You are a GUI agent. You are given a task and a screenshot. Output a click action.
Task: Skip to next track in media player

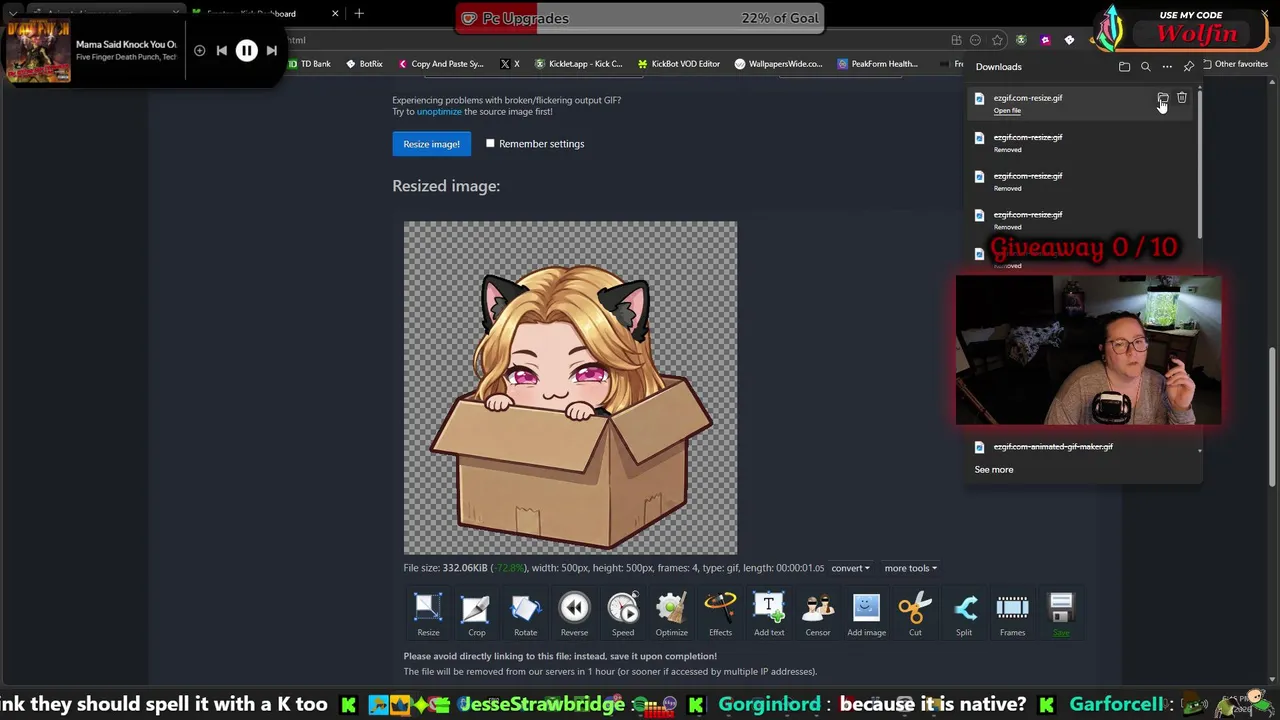271,51
